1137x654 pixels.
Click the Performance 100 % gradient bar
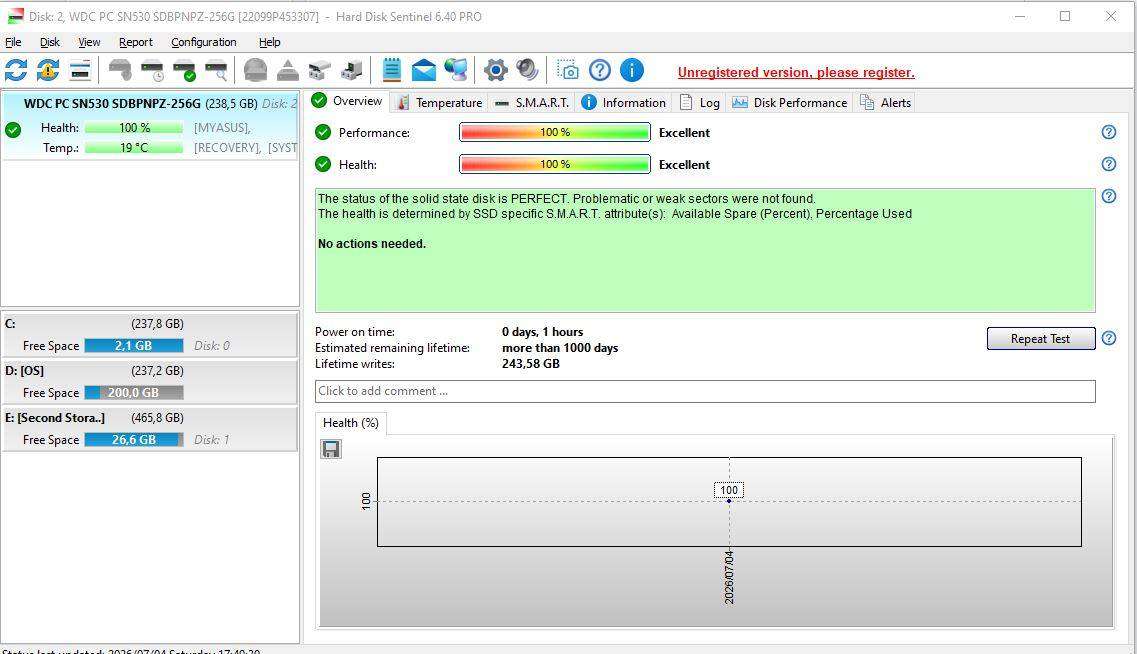[555, 132]
